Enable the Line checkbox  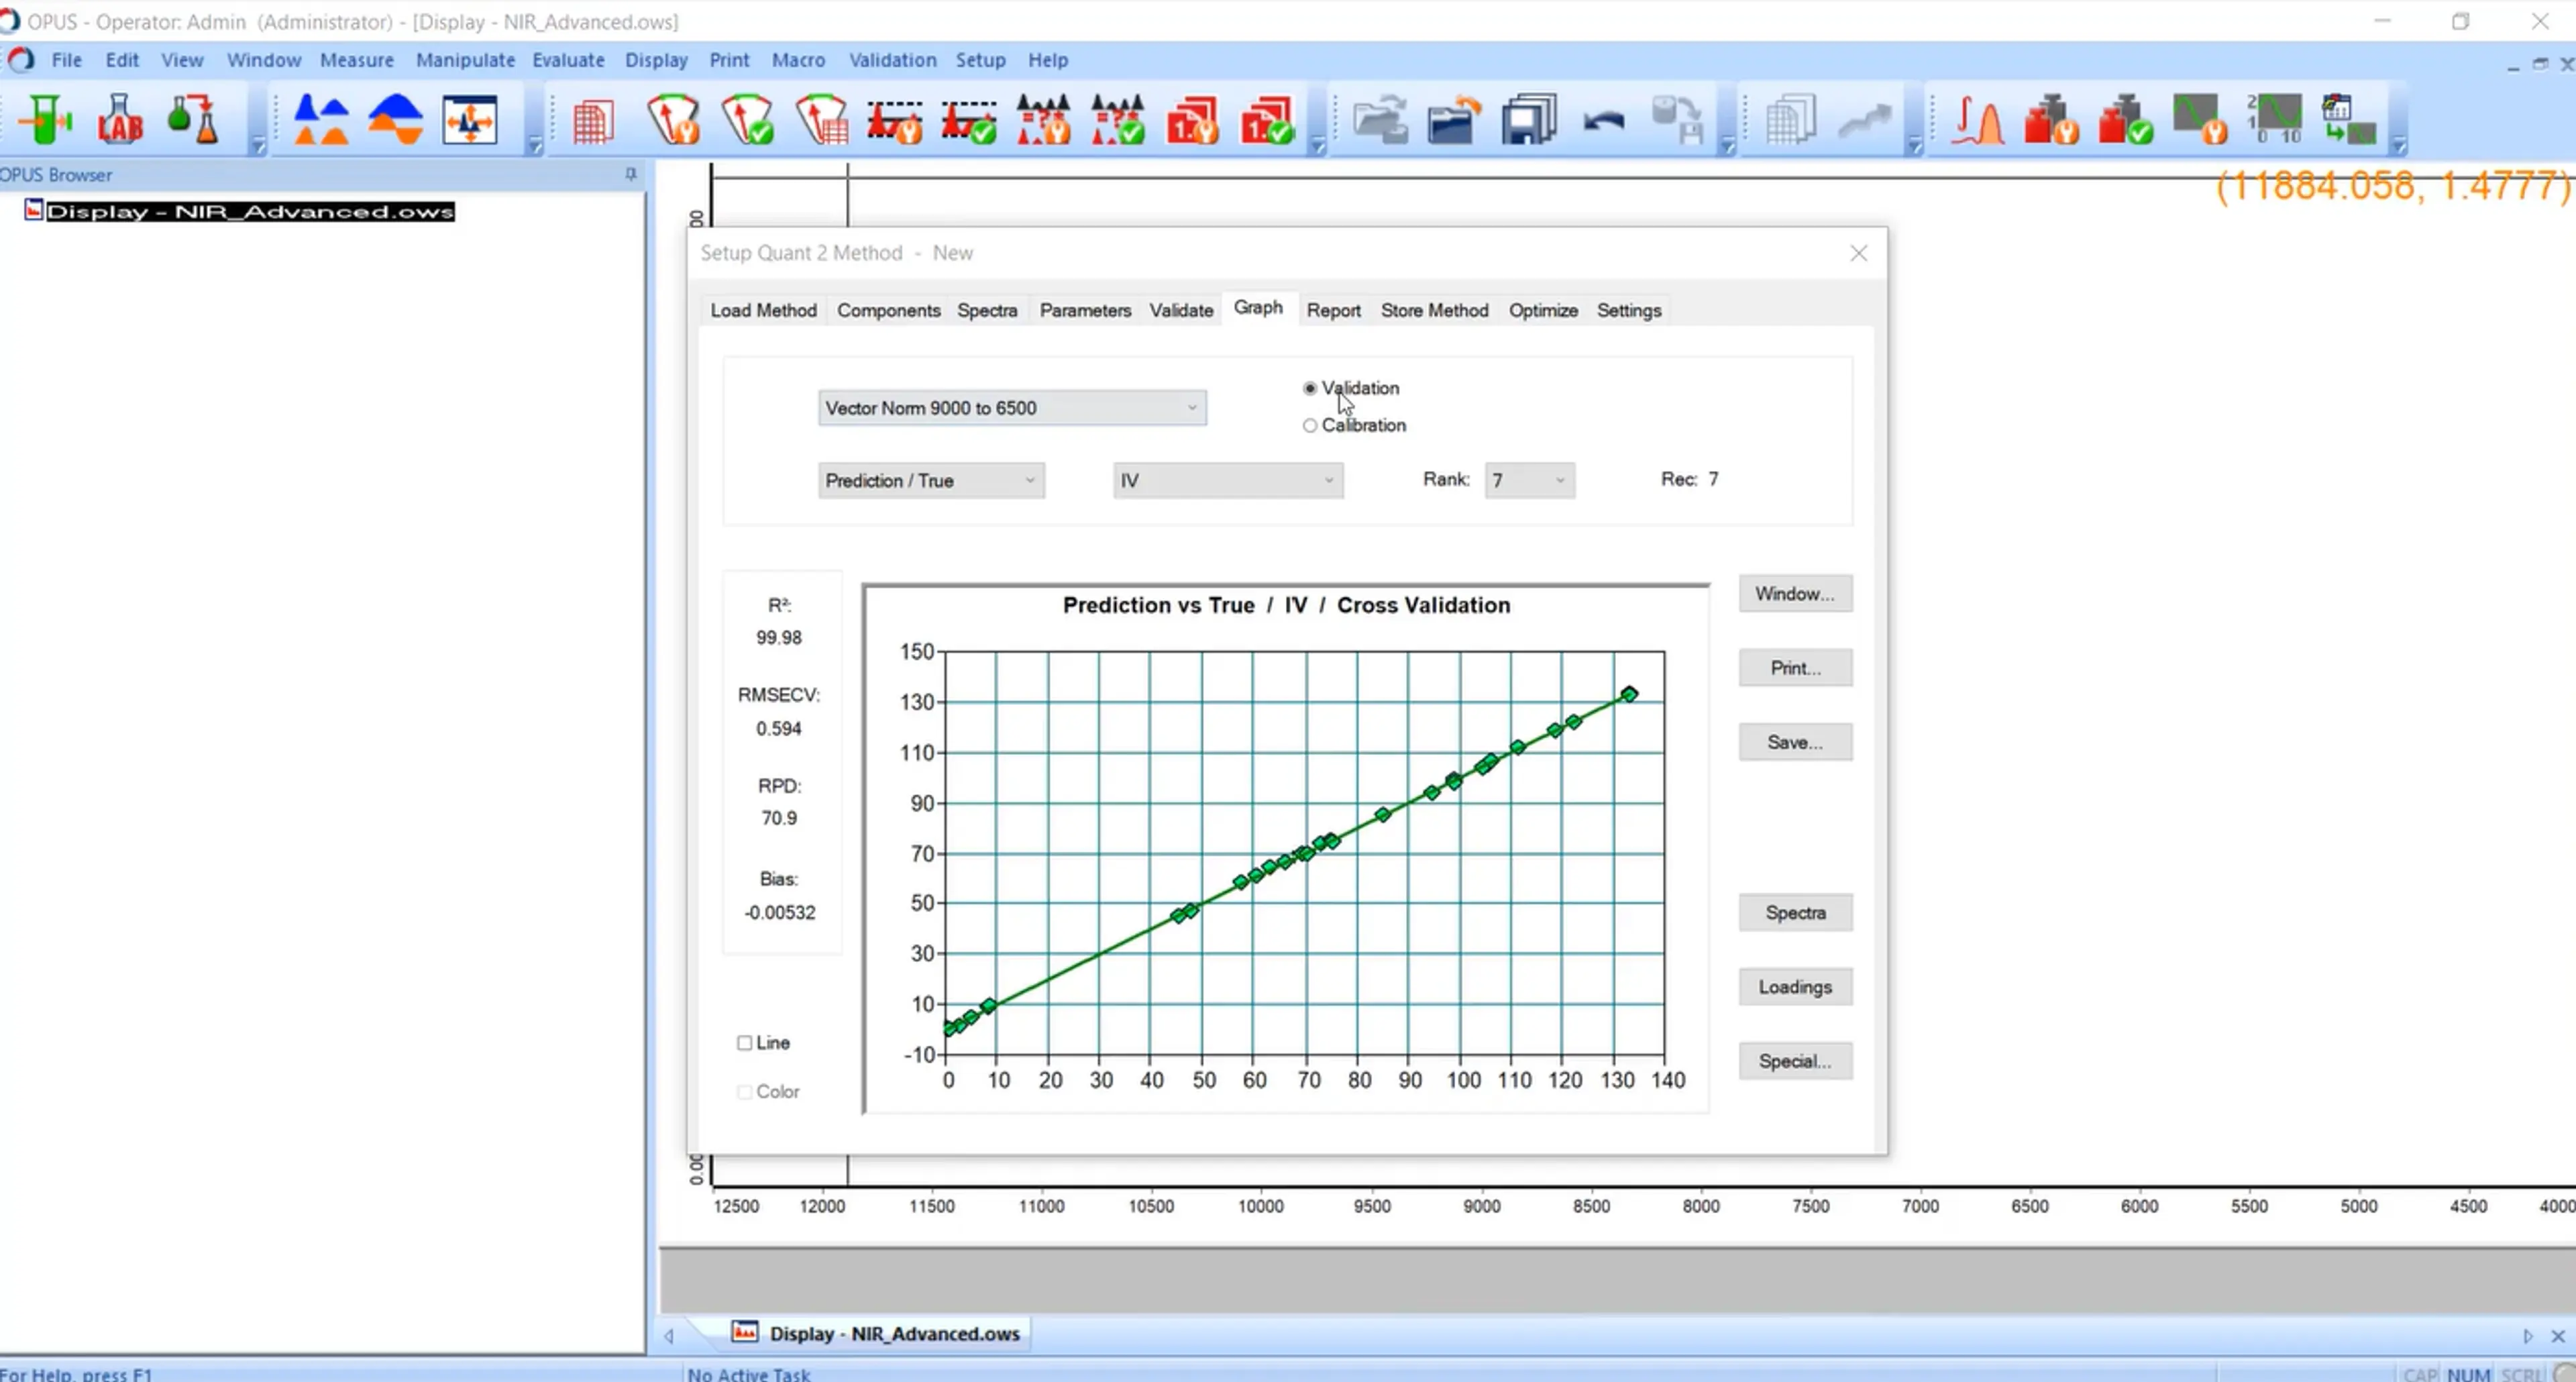click(744, 1043)
